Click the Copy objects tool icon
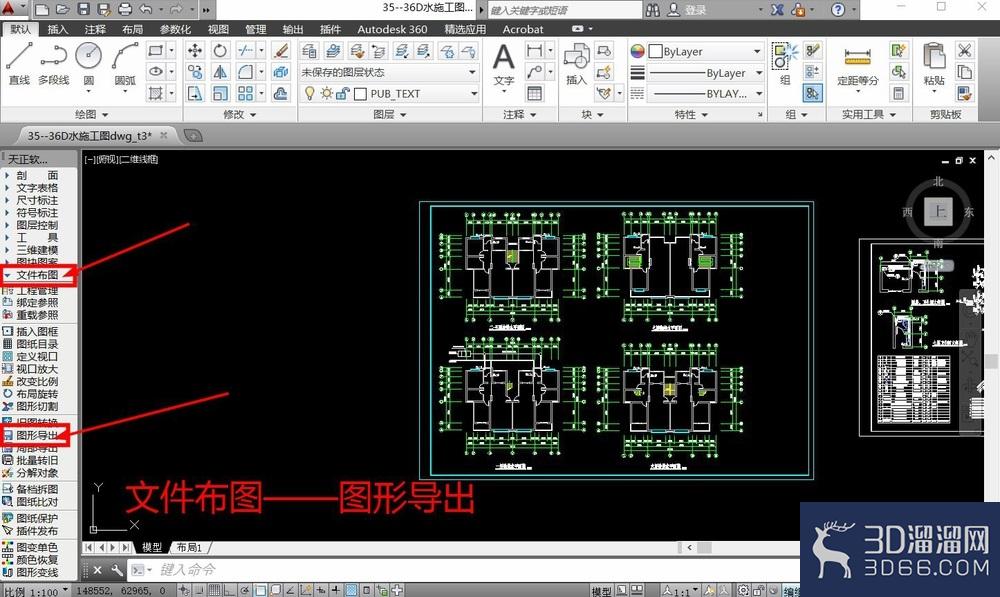Image resolution: width=1000 pixels, height=597 pixels. 195,72
